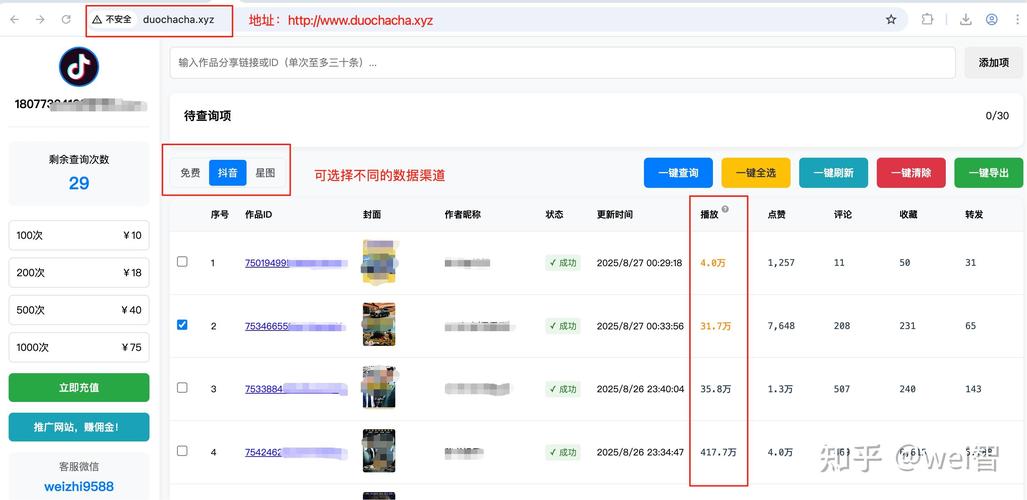Open the browser downloads icon
The image size is (1027, 500).
(965, 19)
